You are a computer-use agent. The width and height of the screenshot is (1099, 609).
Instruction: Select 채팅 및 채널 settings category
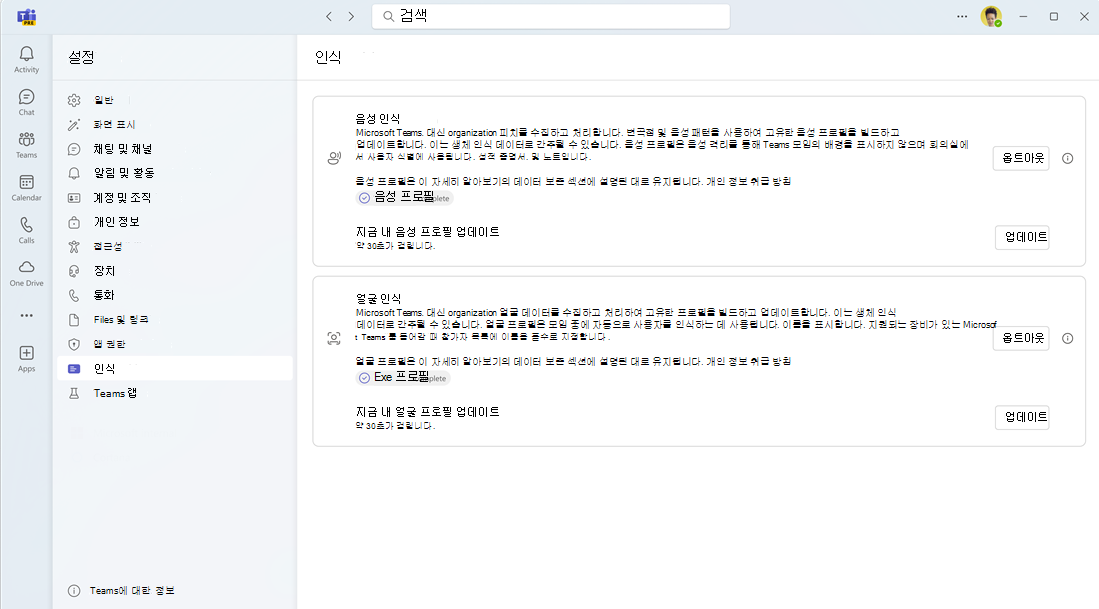175,149
